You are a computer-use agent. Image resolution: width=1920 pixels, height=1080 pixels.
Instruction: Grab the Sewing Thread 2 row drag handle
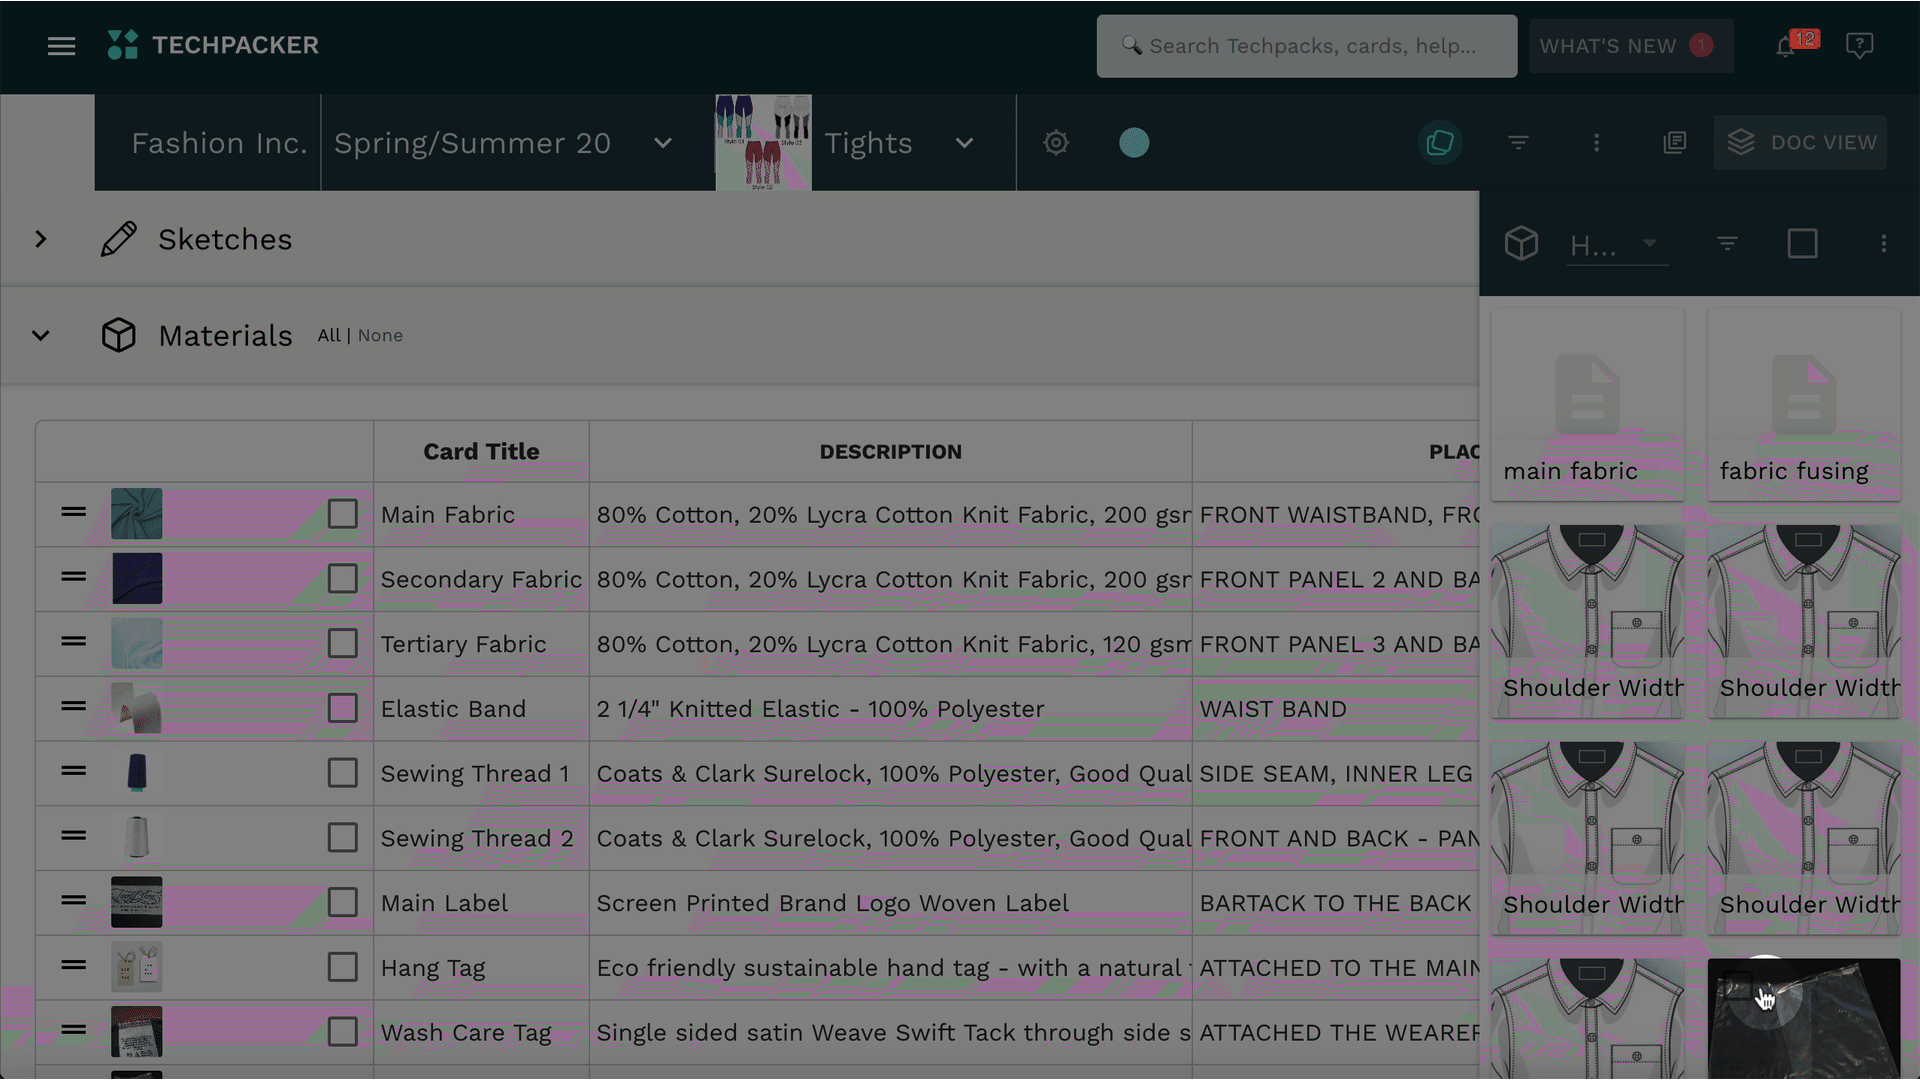[x=73, y=836]
